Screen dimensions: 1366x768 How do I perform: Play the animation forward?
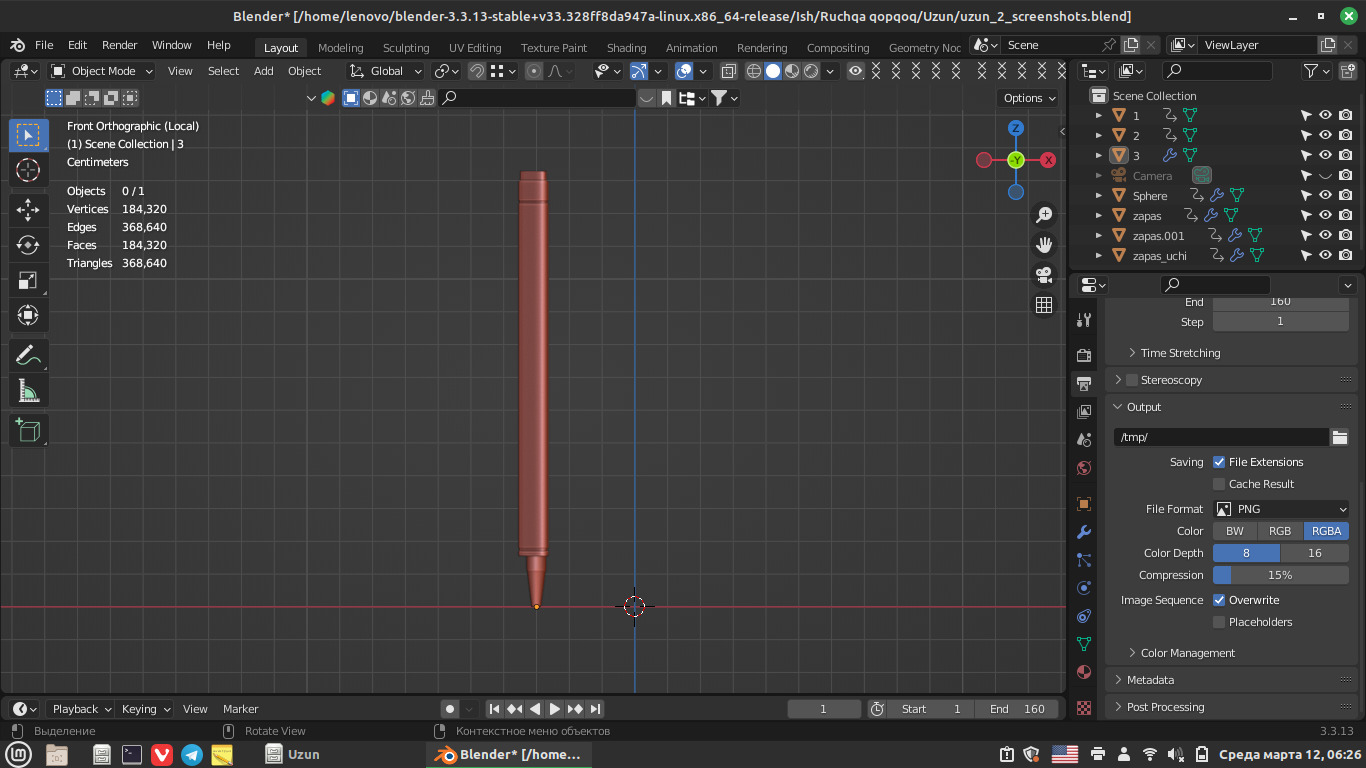tap(555, 709)
